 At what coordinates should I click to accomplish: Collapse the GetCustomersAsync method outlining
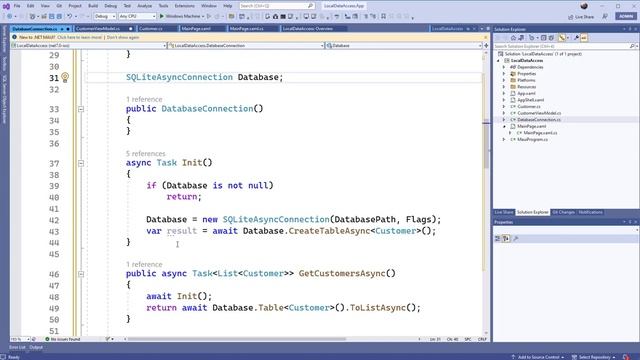[x=81, y=274]
